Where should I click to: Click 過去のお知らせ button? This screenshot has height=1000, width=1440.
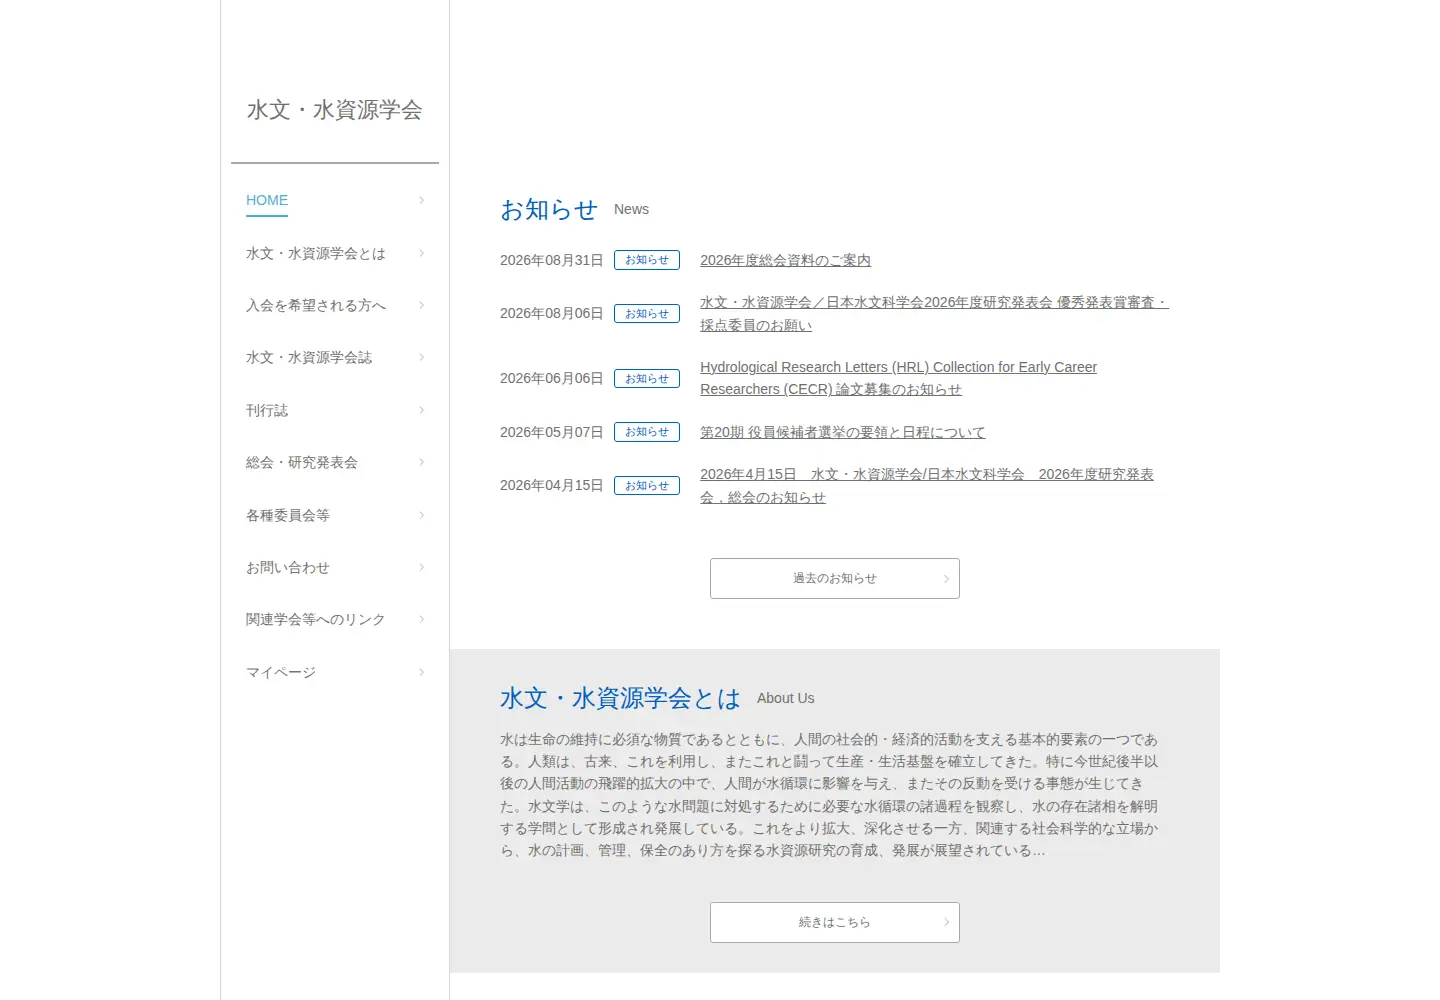[x=835, y=578]
